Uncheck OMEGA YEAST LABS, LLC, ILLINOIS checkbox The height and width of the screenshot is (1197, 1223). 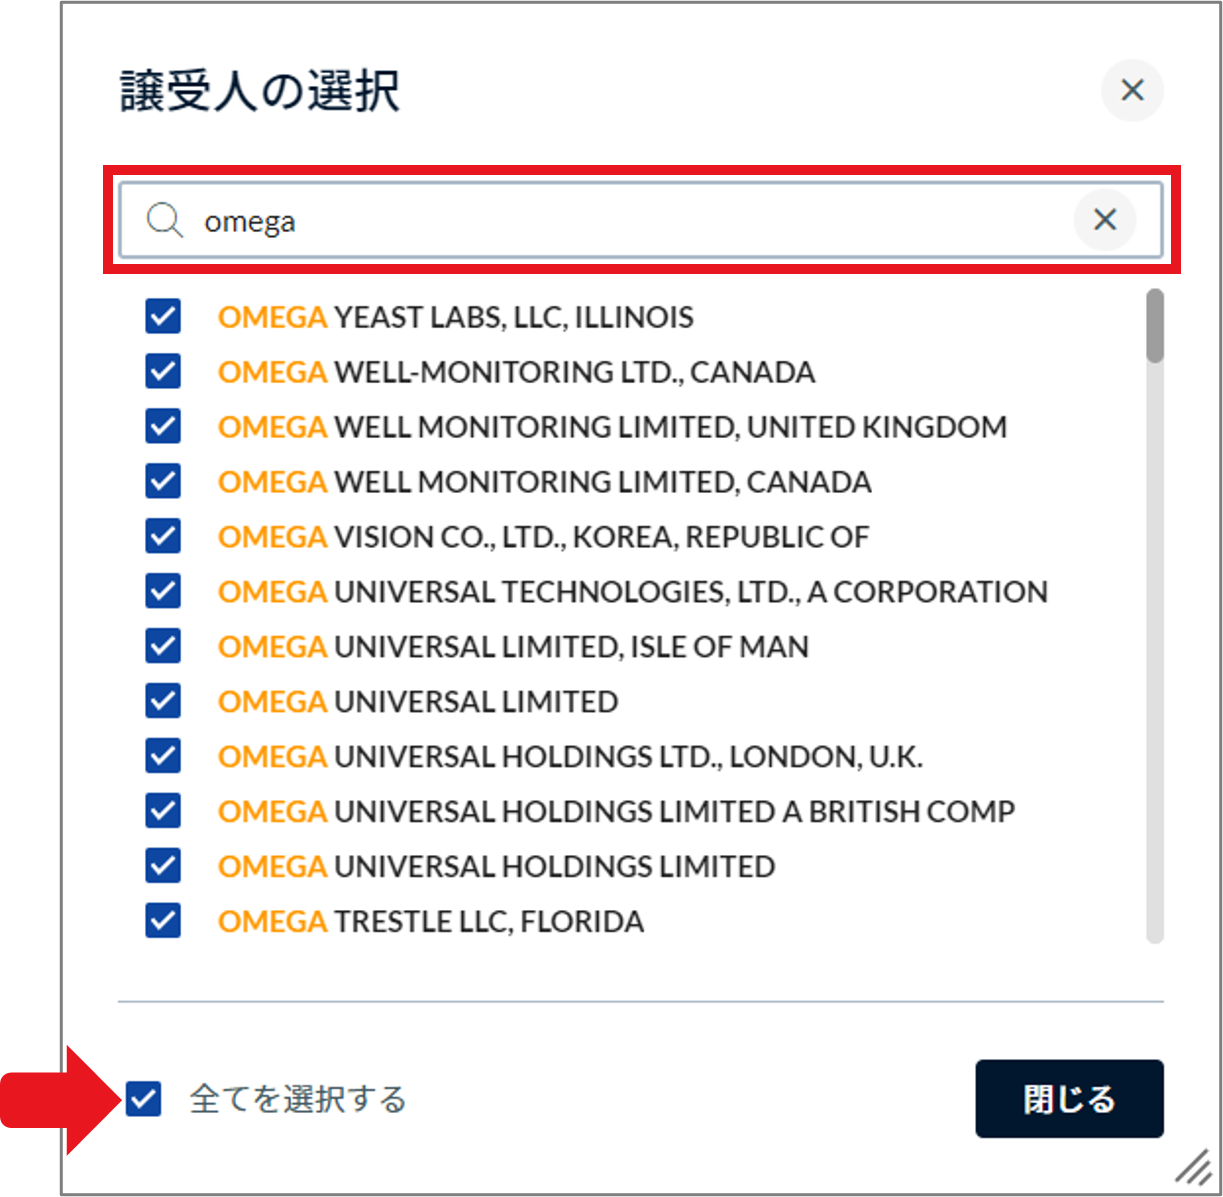163,316
